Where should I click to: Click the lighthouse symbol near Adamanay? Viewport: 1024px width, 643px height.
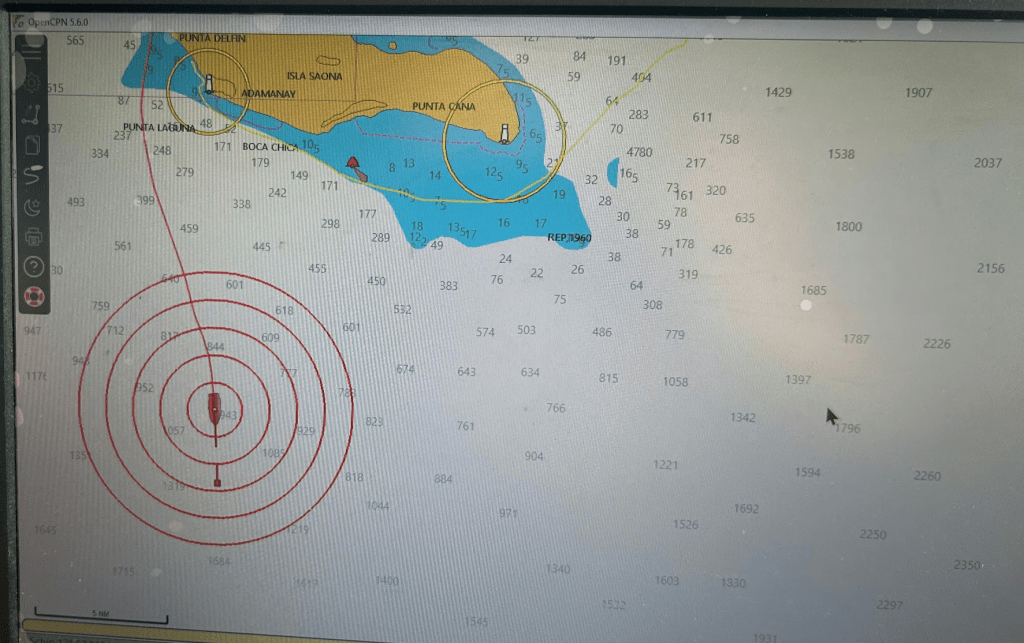209,84
